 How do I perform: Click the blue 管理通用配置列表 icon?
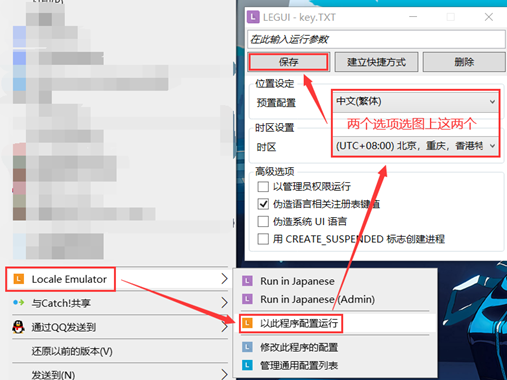247,365
